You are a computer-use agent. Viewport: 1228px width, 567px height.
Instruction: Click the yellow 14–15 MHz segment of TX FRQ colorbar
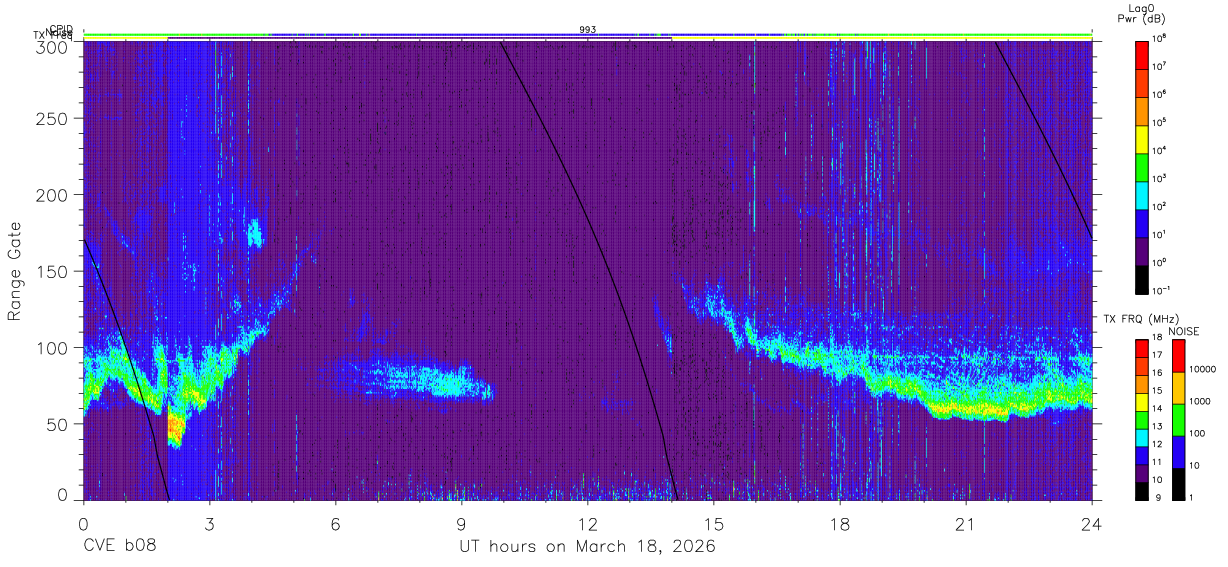1142,401
